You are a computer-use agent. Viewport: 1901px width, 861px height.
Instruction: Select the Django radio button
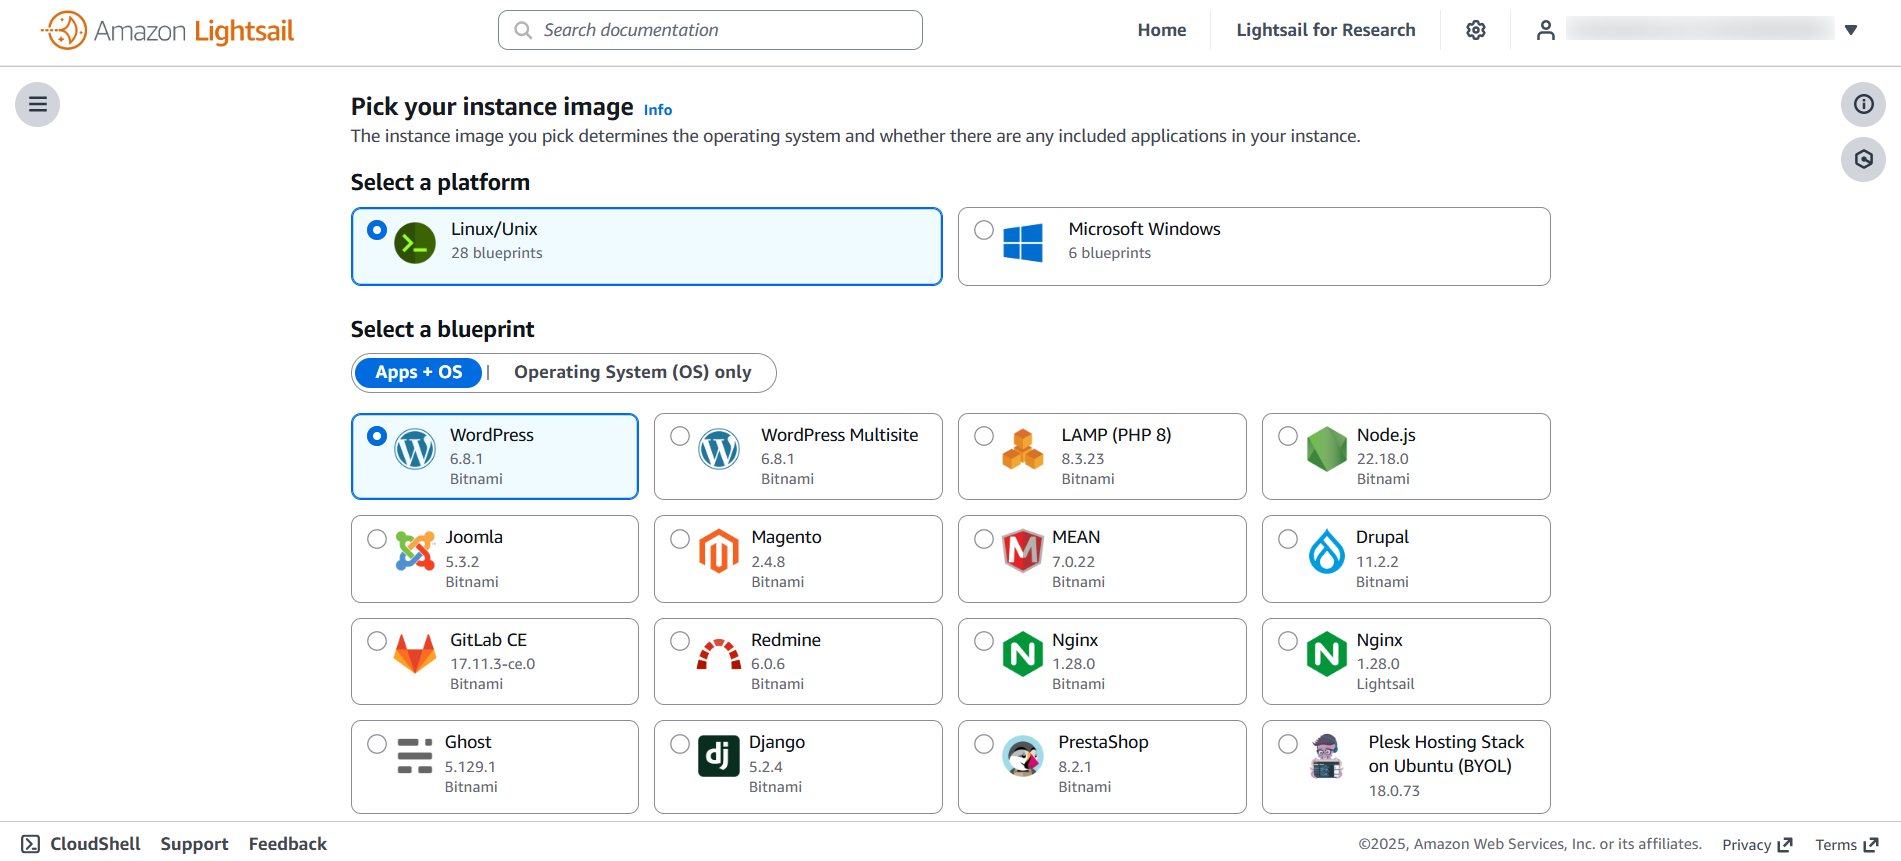tap(680, 744)
